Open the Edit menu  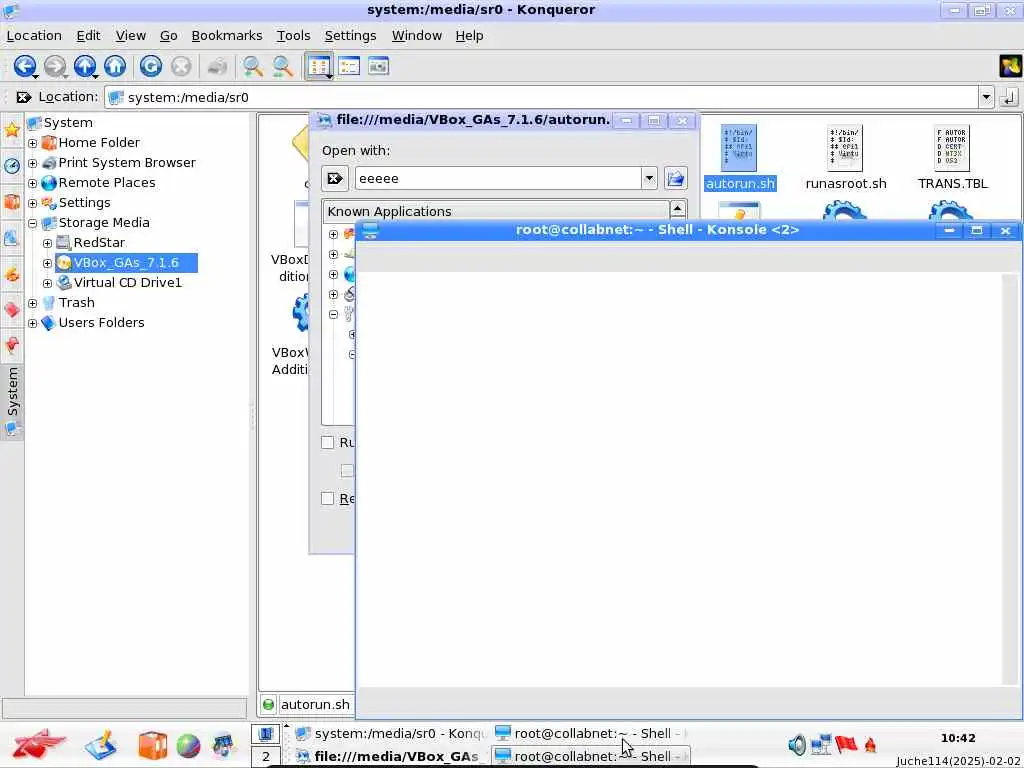click(88, 35)
